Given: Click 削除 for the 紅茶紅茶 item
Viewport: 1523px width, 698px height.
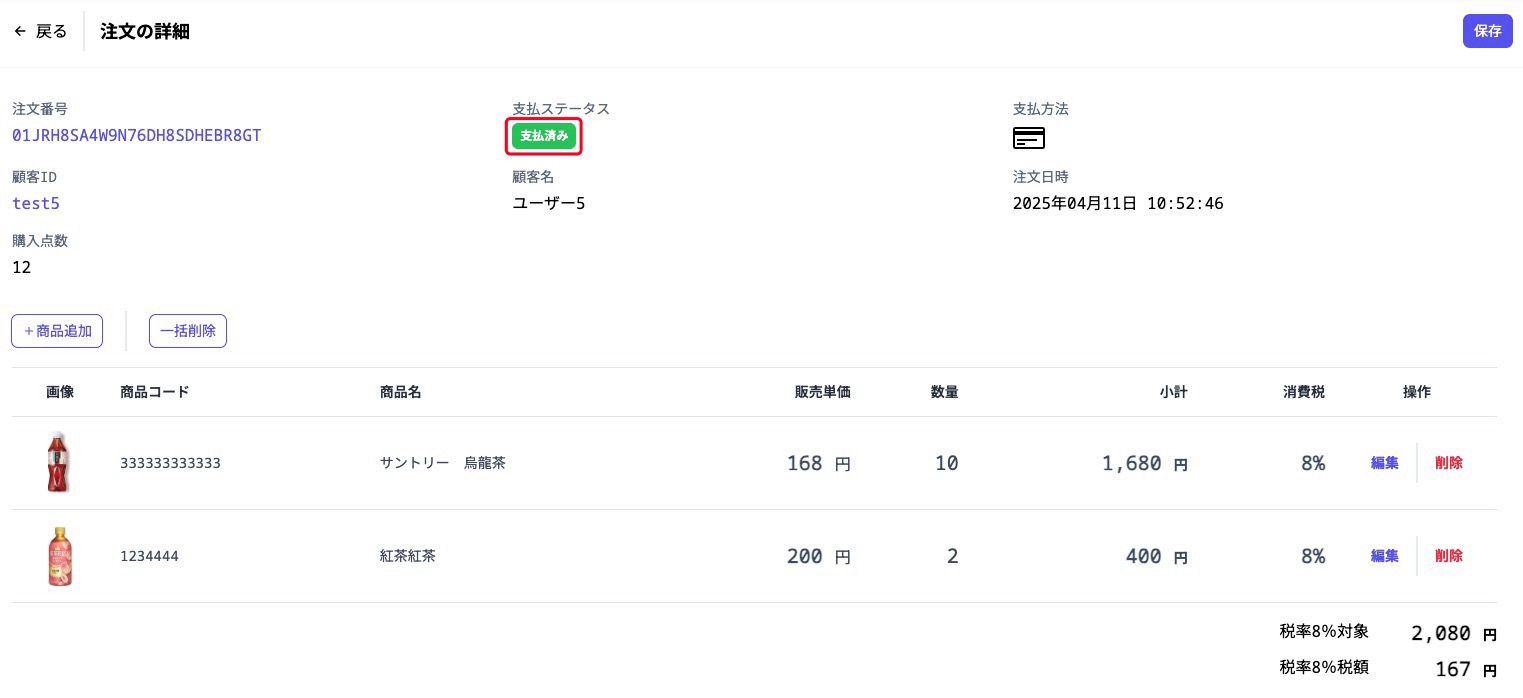Looking at the screenshot, I should tap(1448, 556).
